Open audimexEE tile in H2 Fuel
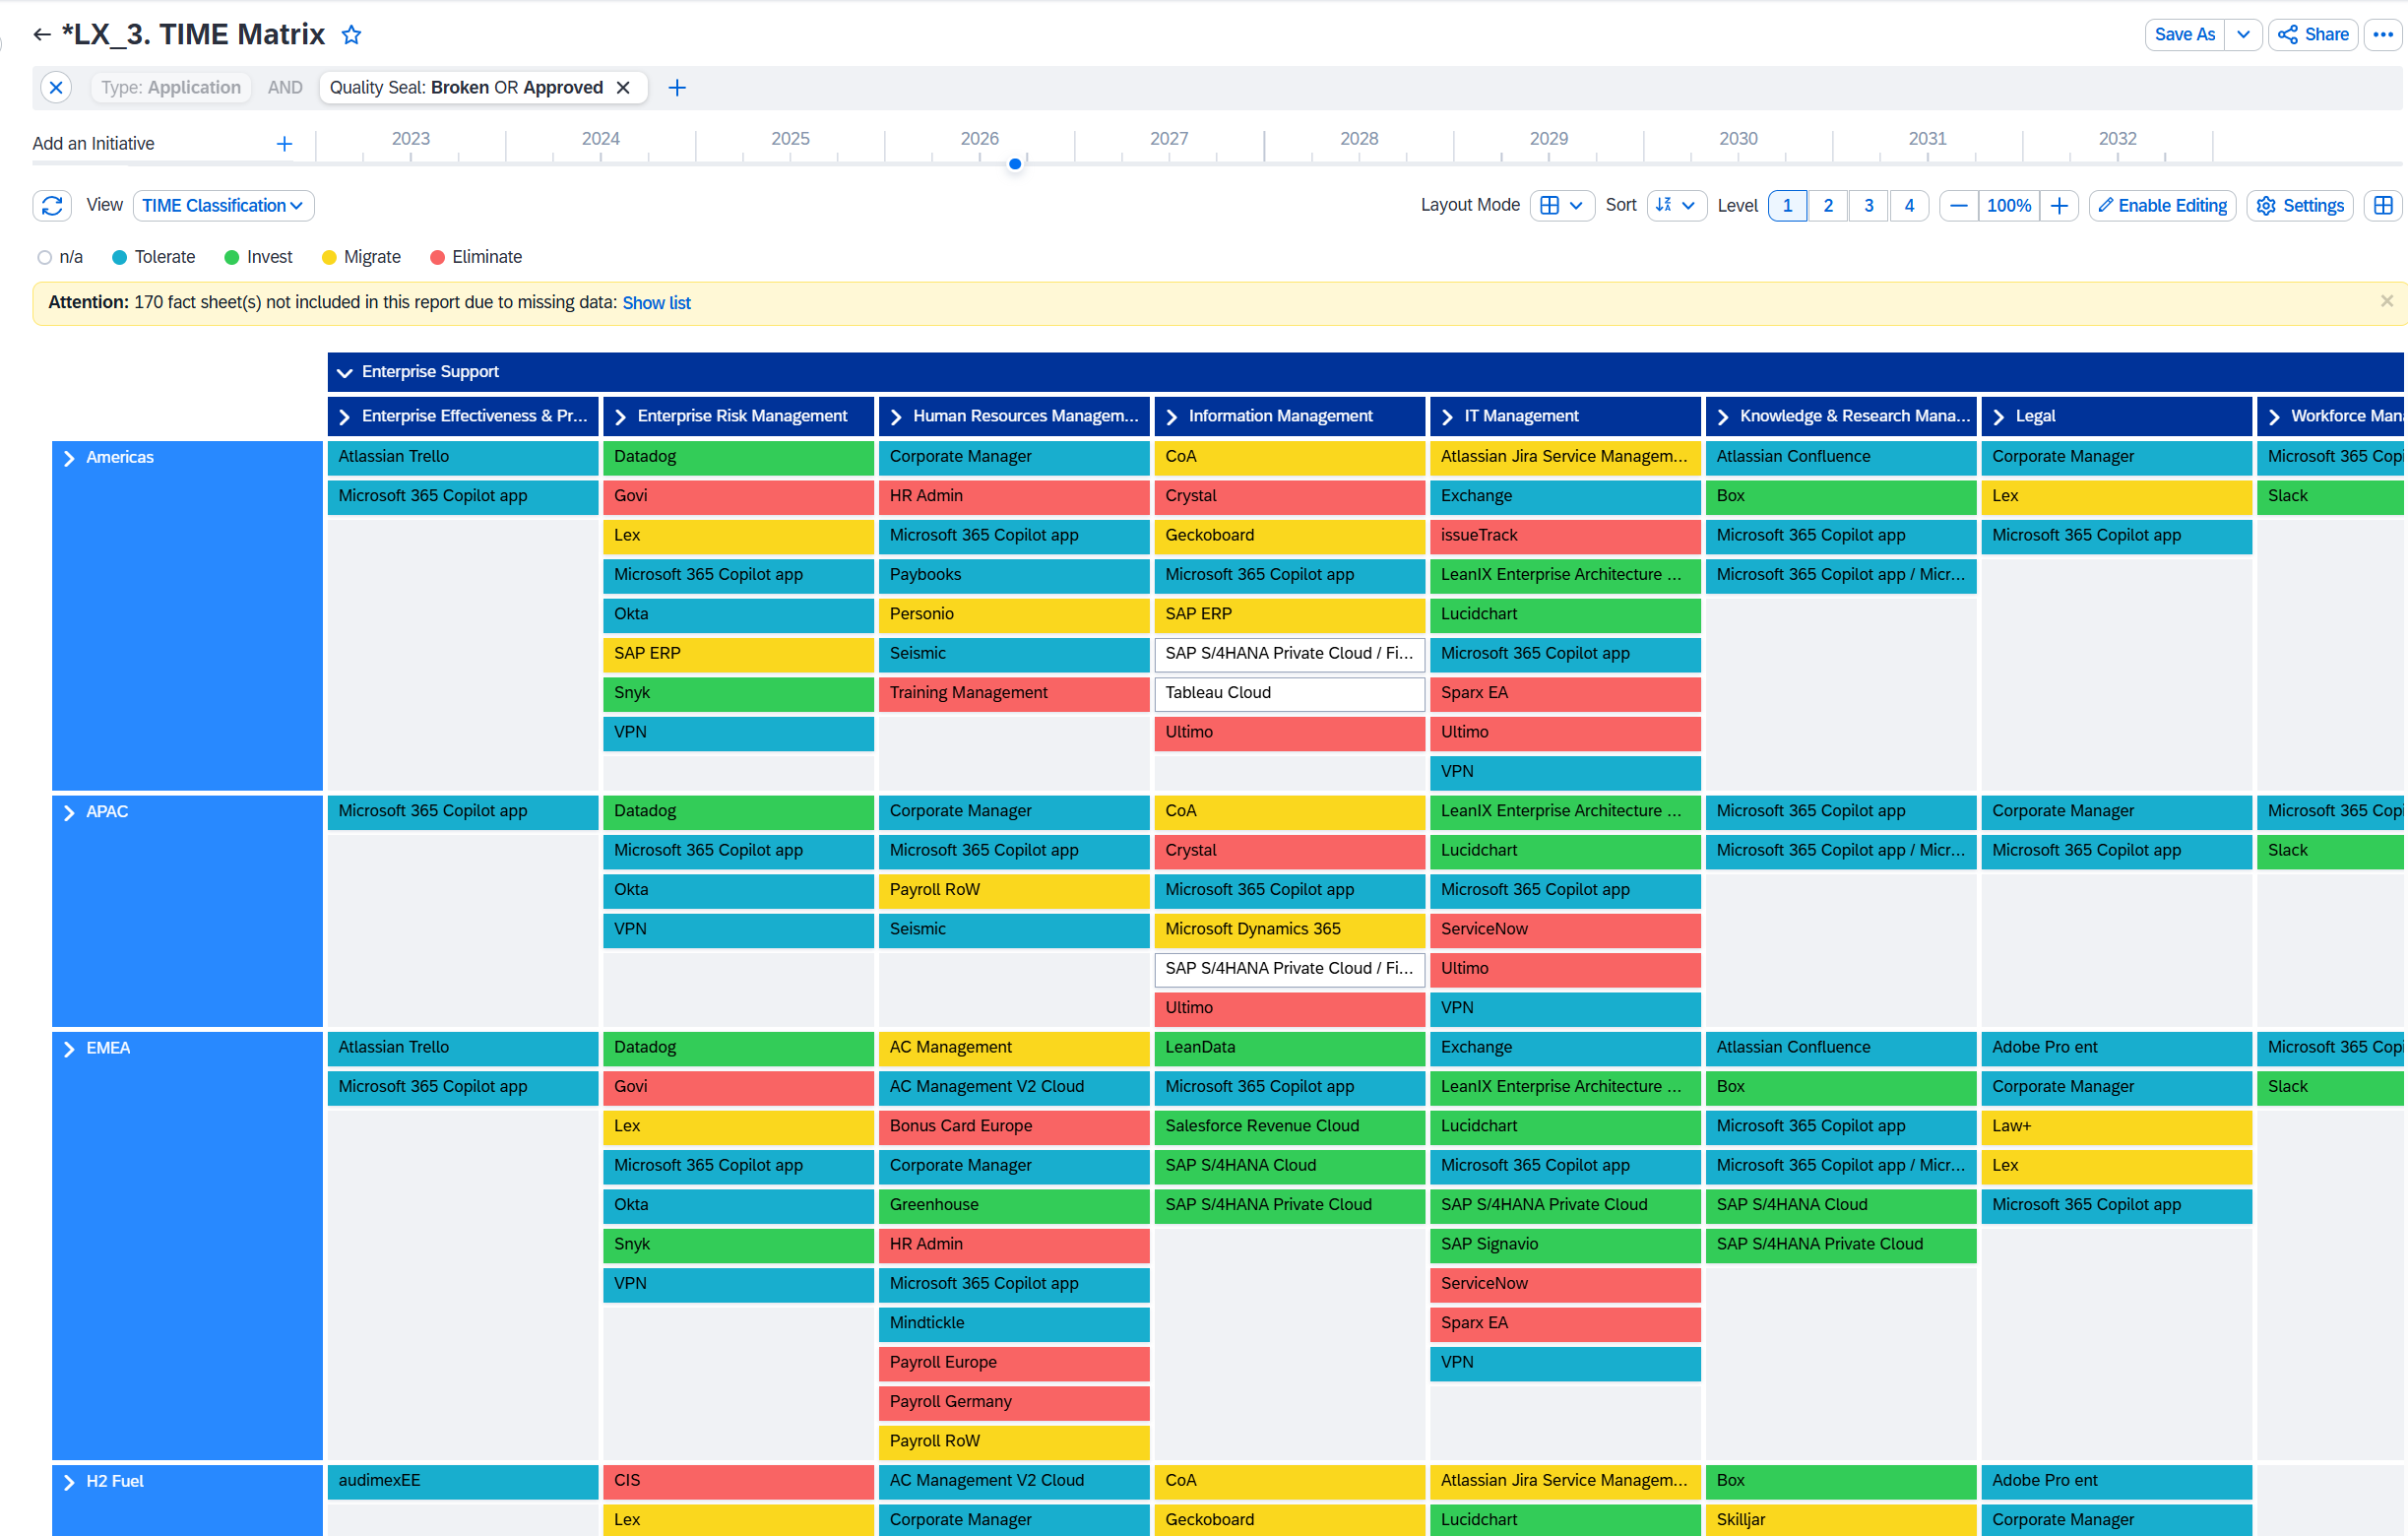 pos(463,1481)
